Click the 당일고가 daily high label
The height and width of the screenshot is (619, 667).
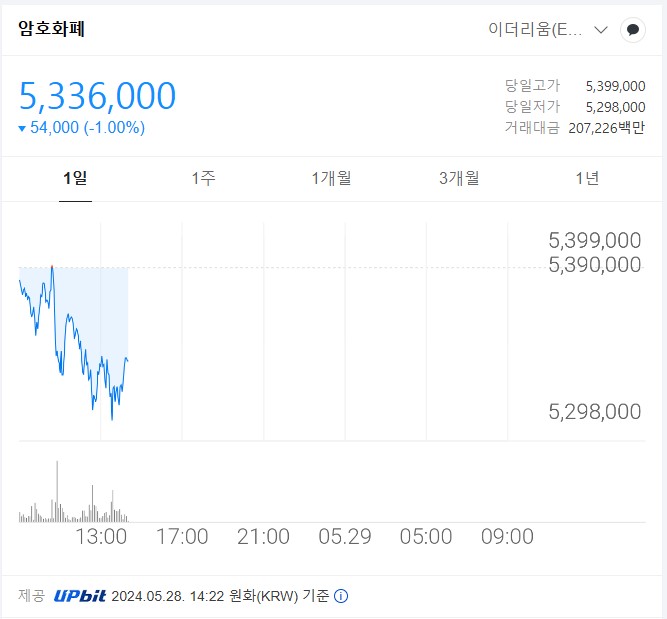[x=533, y=86]
